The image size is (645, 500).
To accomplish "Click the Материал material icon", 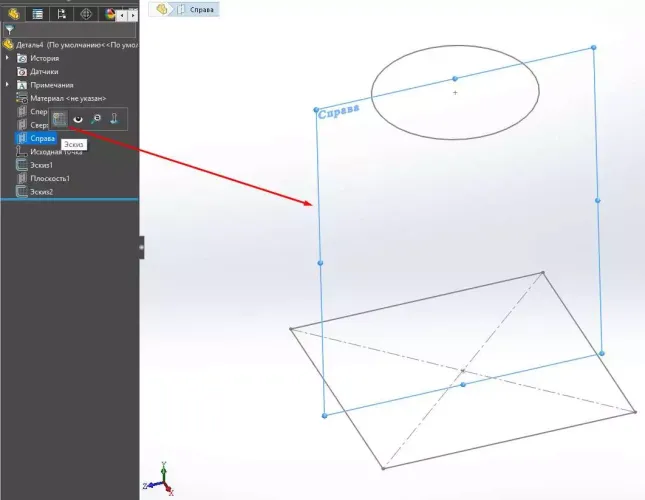I will pos(22,98).
